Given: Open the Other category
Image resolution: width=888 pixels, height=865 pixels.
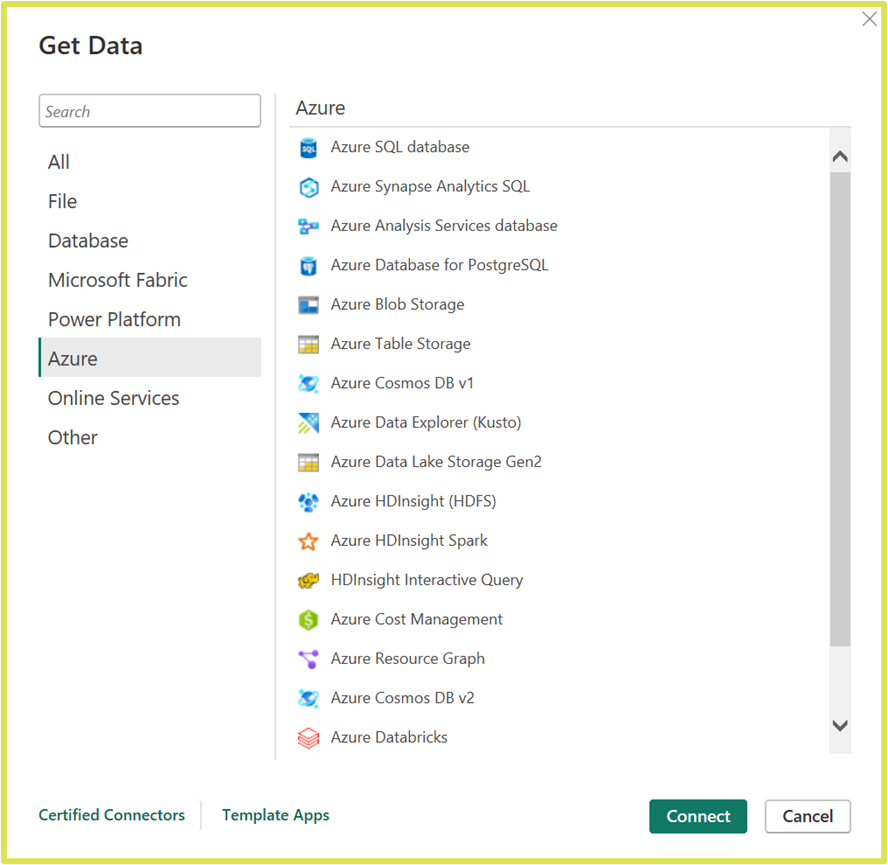Looking at the screenshot, I should 150,438.
